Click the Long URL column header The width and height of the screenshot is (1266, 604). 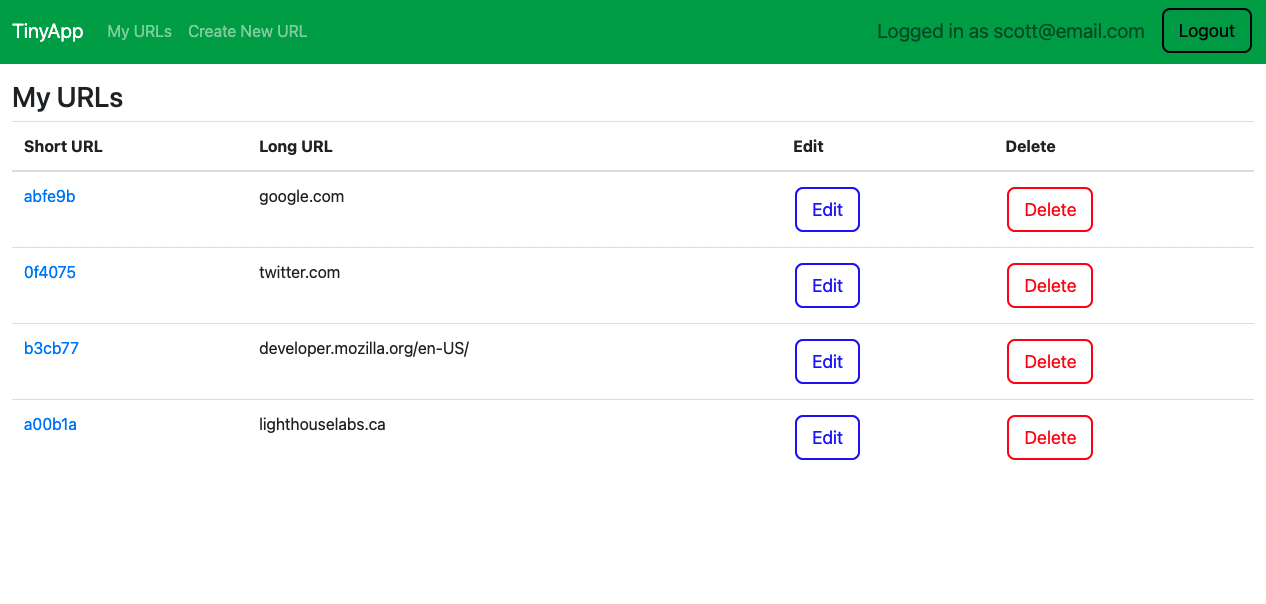pos(295,146)
